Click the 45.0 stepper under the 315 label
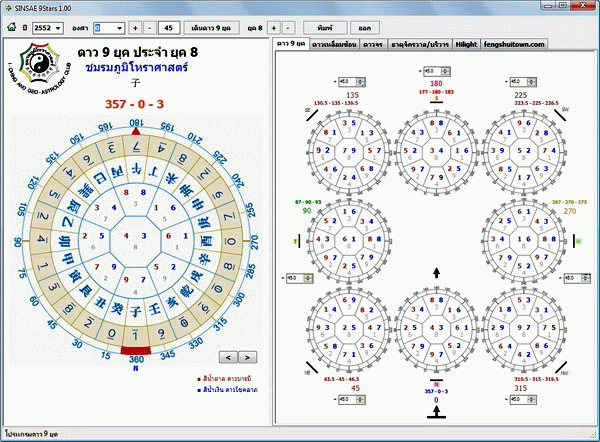This screenshot has height=442, width=600. 523,400
